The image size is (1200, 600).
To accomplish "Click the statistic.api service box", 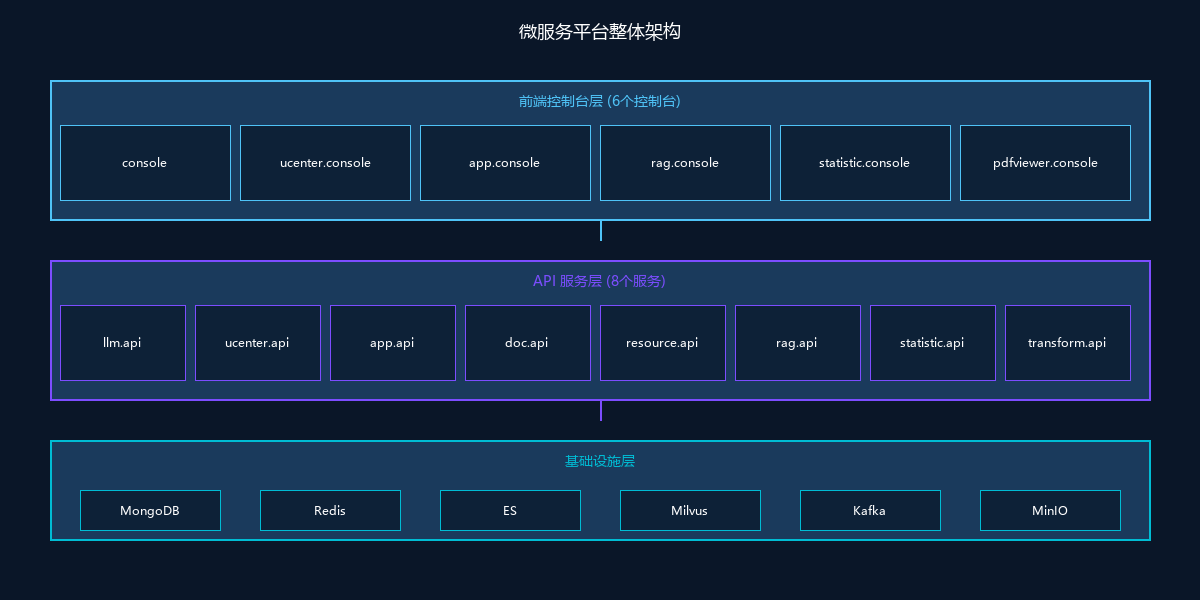I will (x=933, y=343).
